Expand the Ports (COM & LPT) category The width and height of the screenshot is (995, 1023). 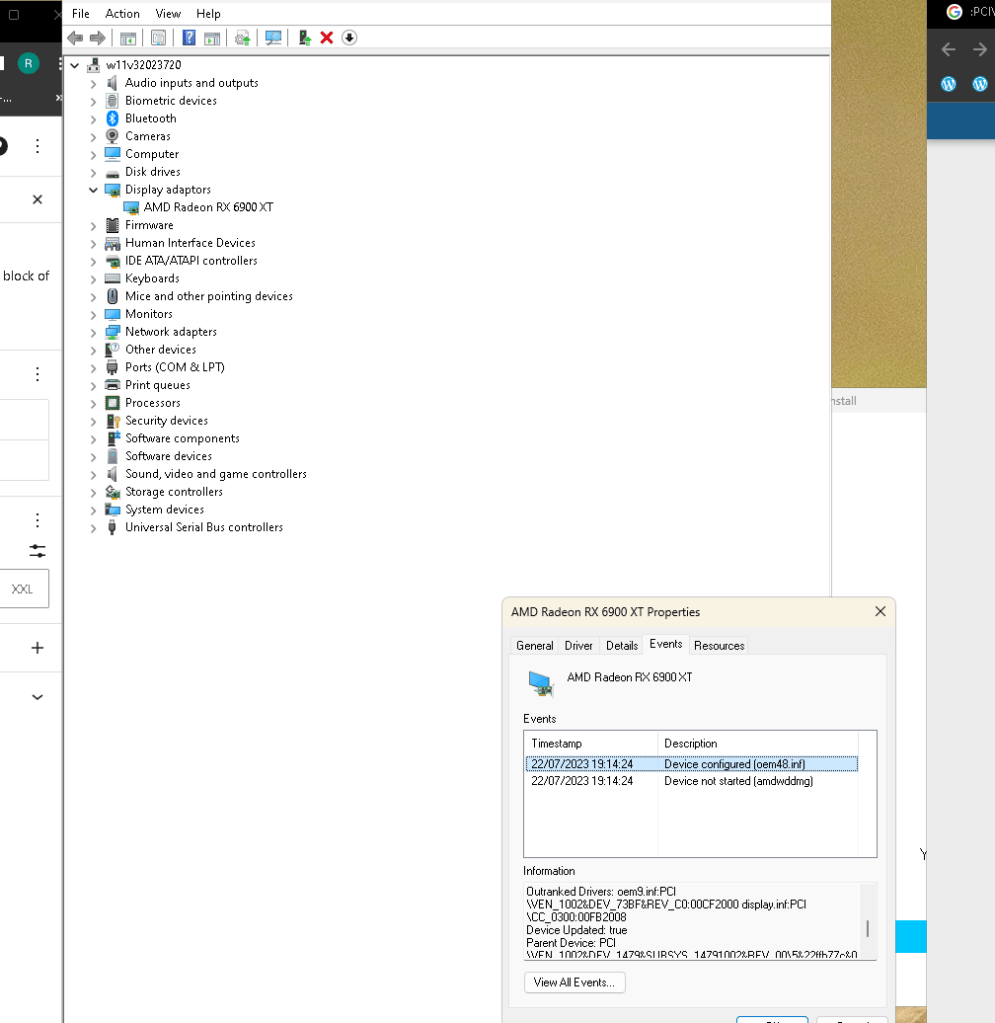pos(93,368)
